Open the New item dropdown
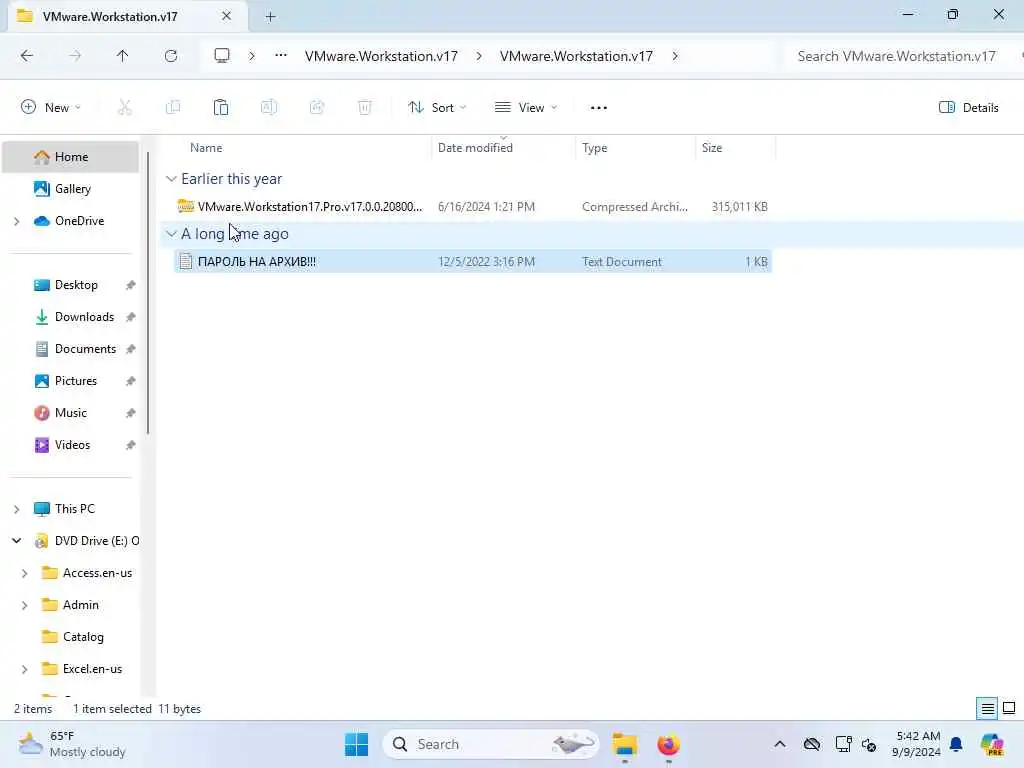Screen dimensions: 1024x768 click(x=51, y=107)
